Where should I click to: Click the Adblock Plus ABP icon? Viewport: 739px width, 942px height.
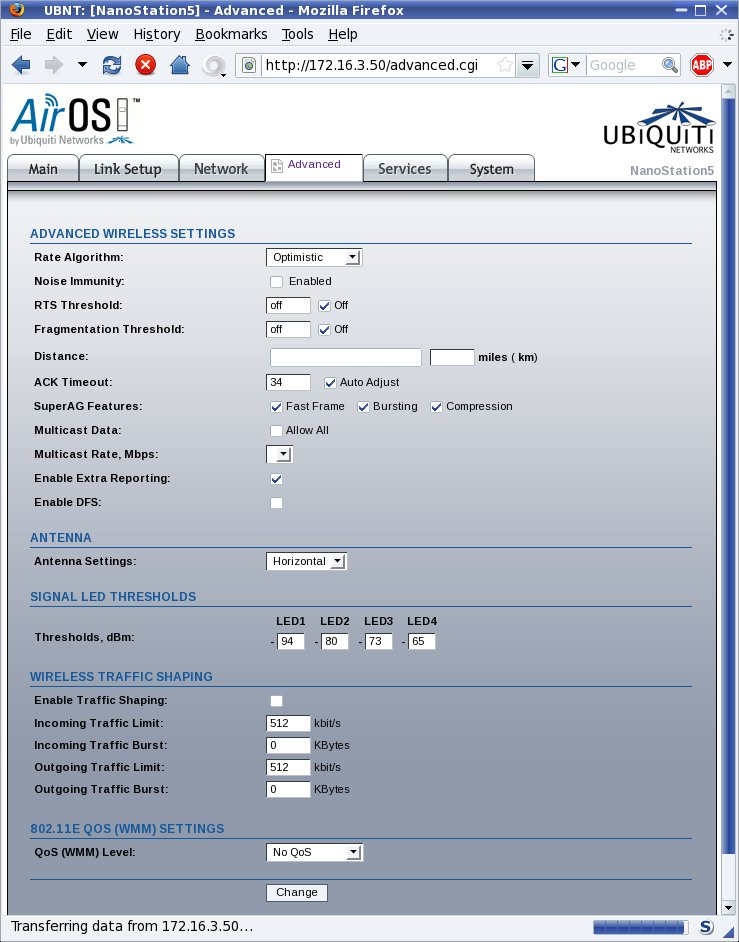pos(701,65)
